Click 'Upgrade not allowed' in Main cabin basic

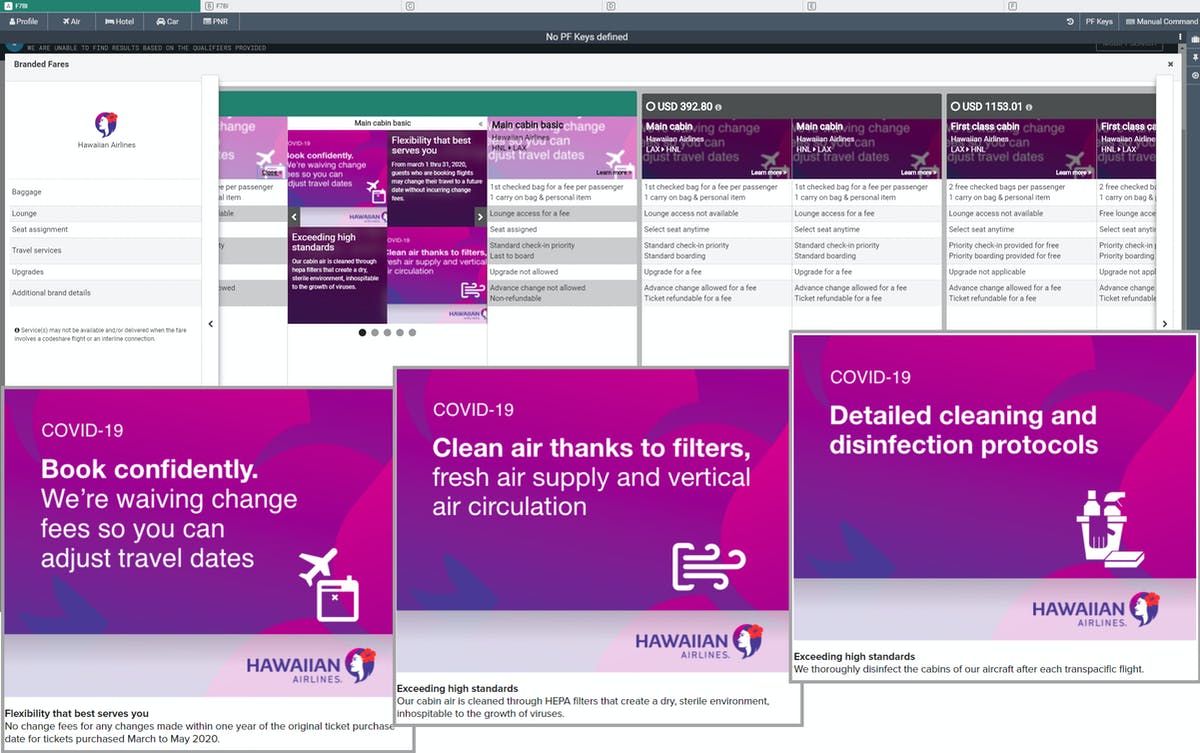524,272
